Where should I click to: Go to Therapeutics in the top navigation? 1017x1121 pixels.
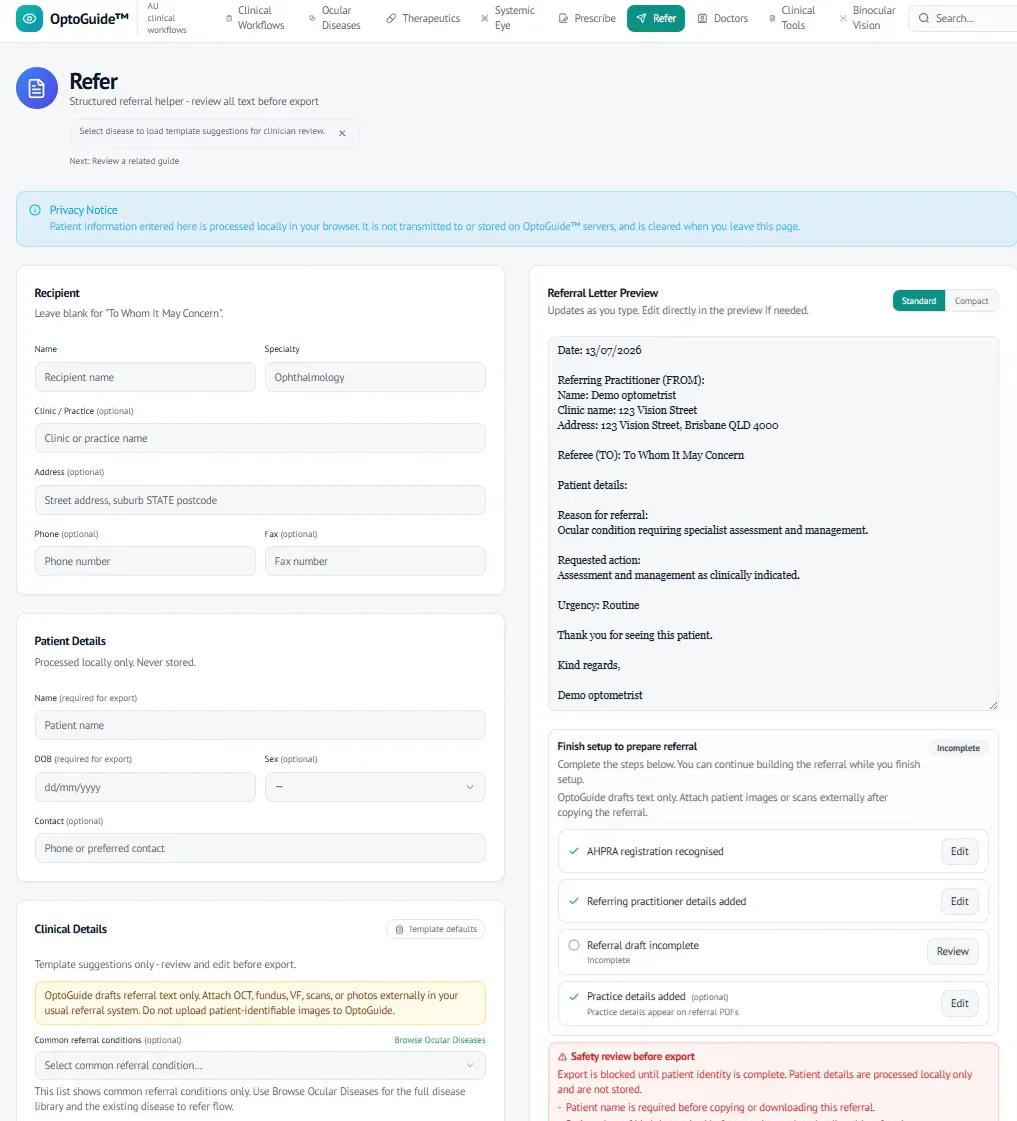click(x=423, y=19)
